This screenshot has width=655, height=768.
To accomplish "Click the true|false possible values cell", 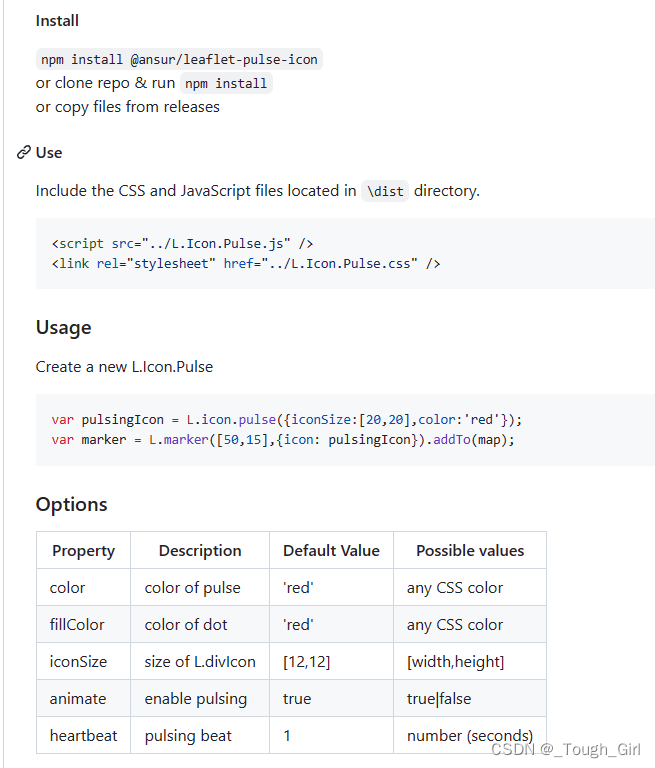I will (439, 698).
